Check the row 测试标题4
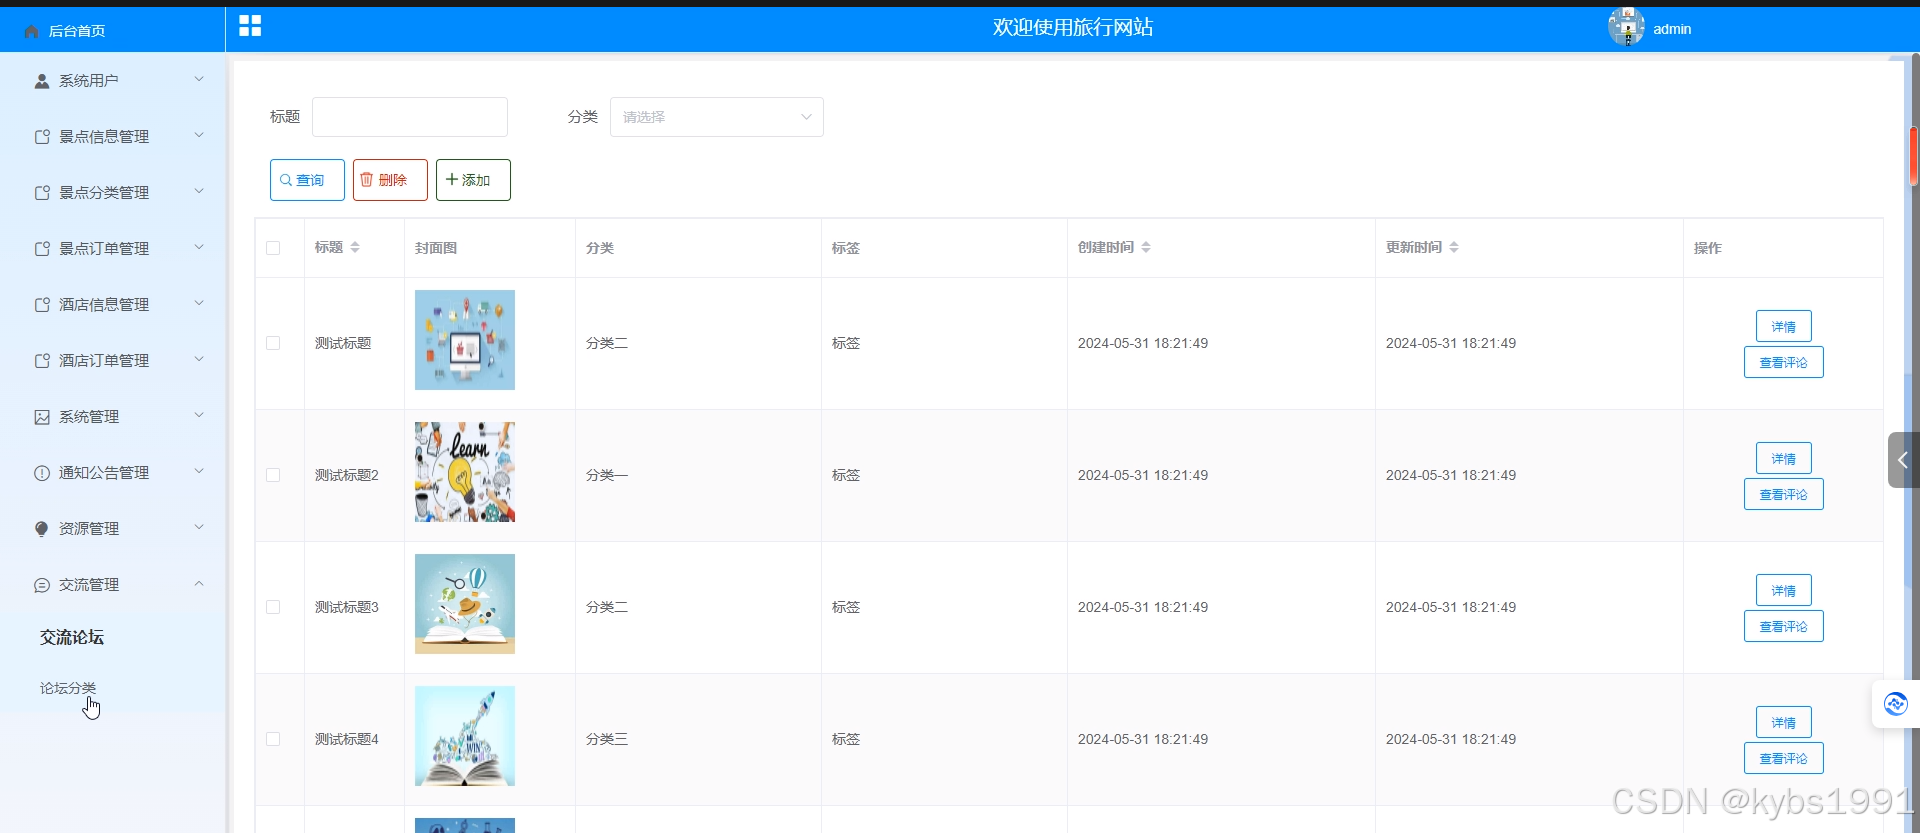The image size is (1920, 833). coord(273,739)
